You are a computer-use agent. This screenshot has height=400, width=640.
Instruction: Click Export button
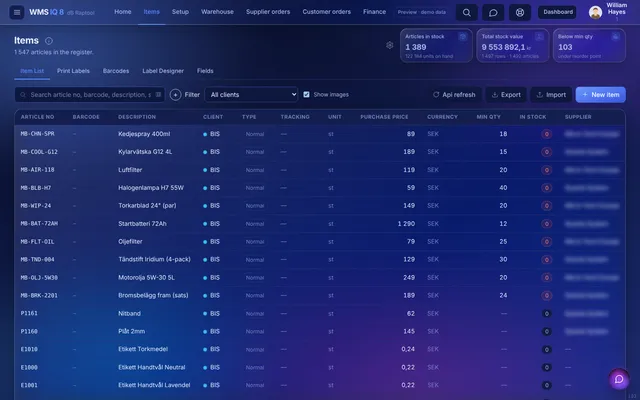coord(506,95)
